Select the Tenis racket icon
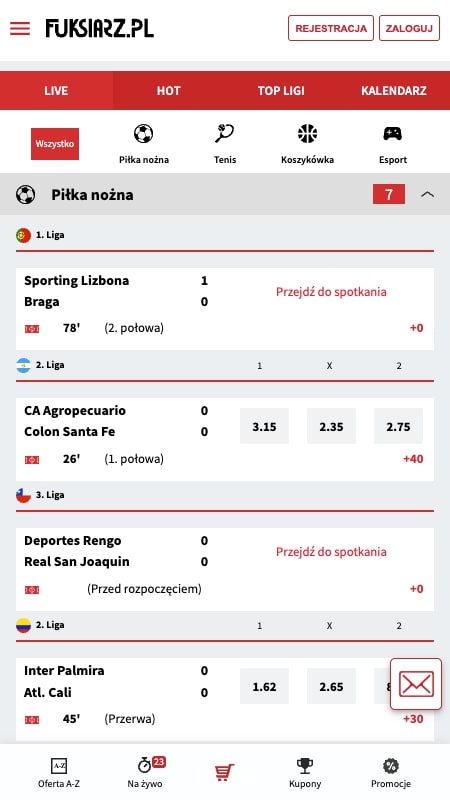 224,134
